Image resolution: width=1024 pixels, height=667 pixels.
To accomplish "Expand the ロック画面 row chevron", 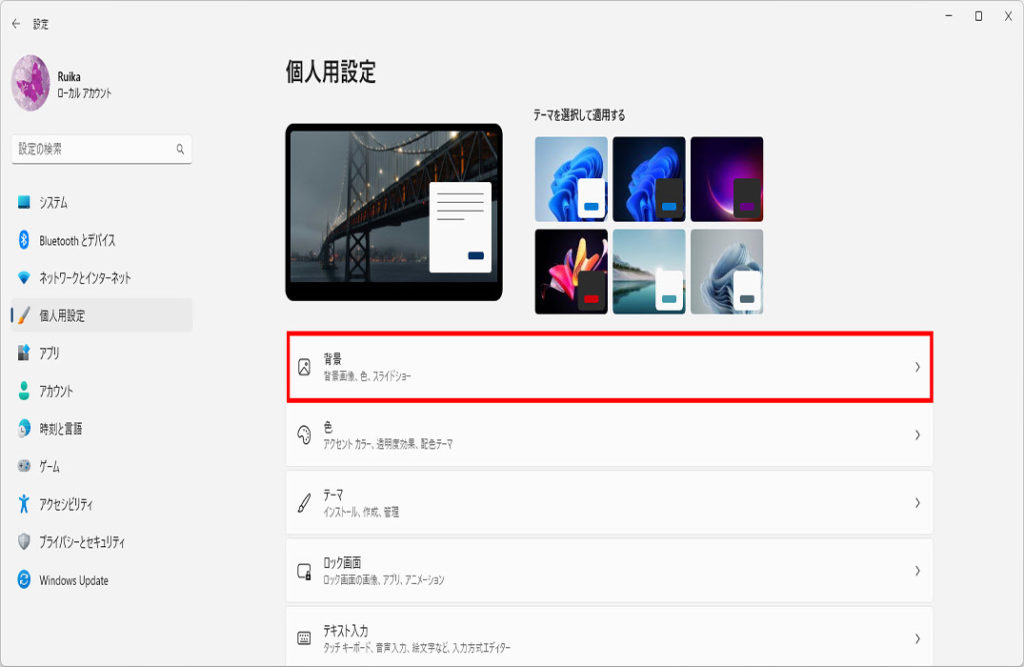I will click(918, 571).
